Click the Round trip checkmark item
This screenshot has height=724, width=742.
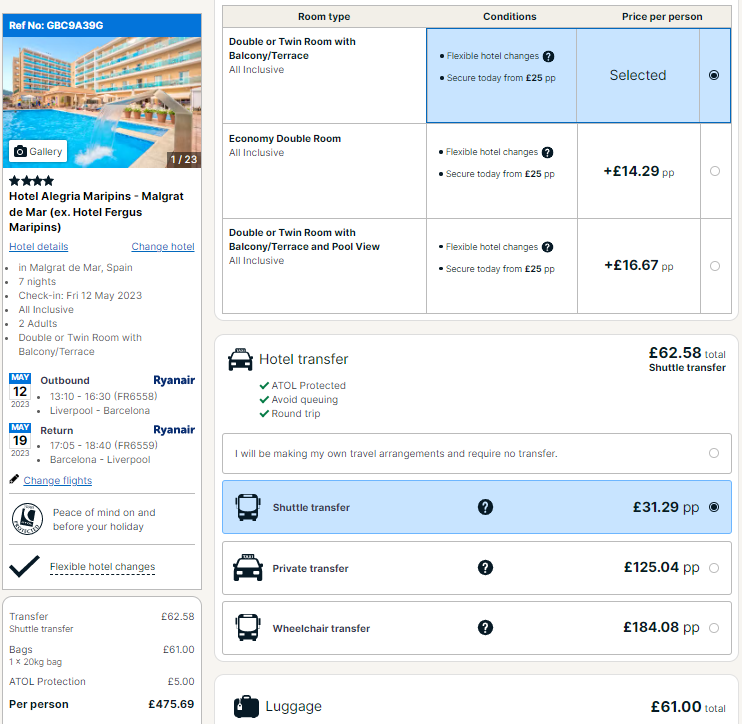pos(290,414)
